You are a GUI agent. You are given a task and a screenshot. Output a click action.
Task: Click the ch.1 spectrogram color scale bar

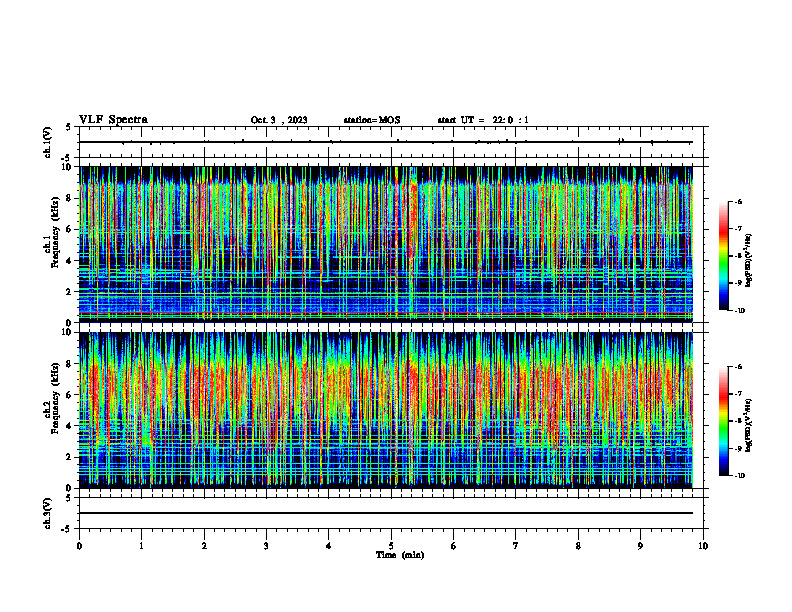724,256
